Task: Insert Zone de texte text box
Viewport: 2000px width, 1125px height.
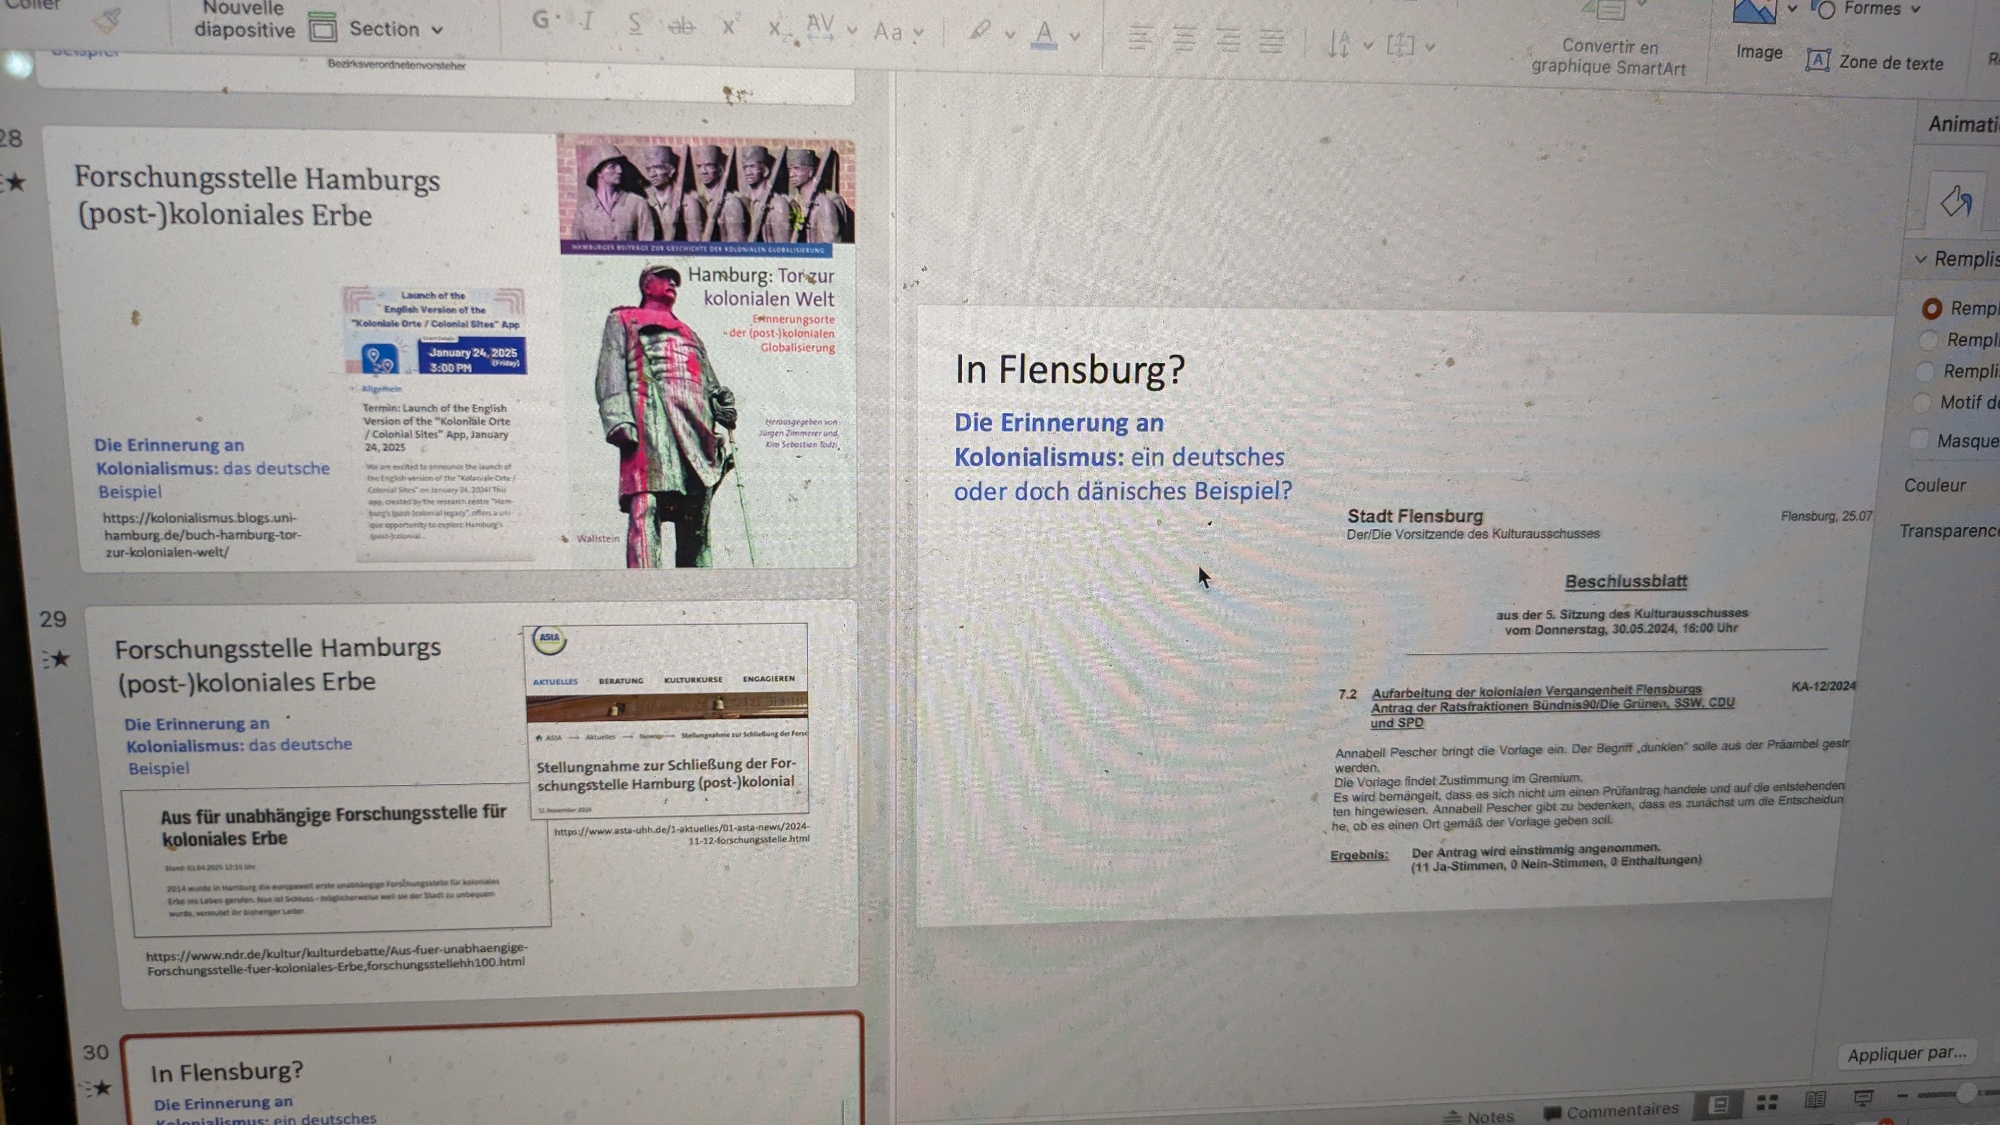Action: pos(1875,62)
